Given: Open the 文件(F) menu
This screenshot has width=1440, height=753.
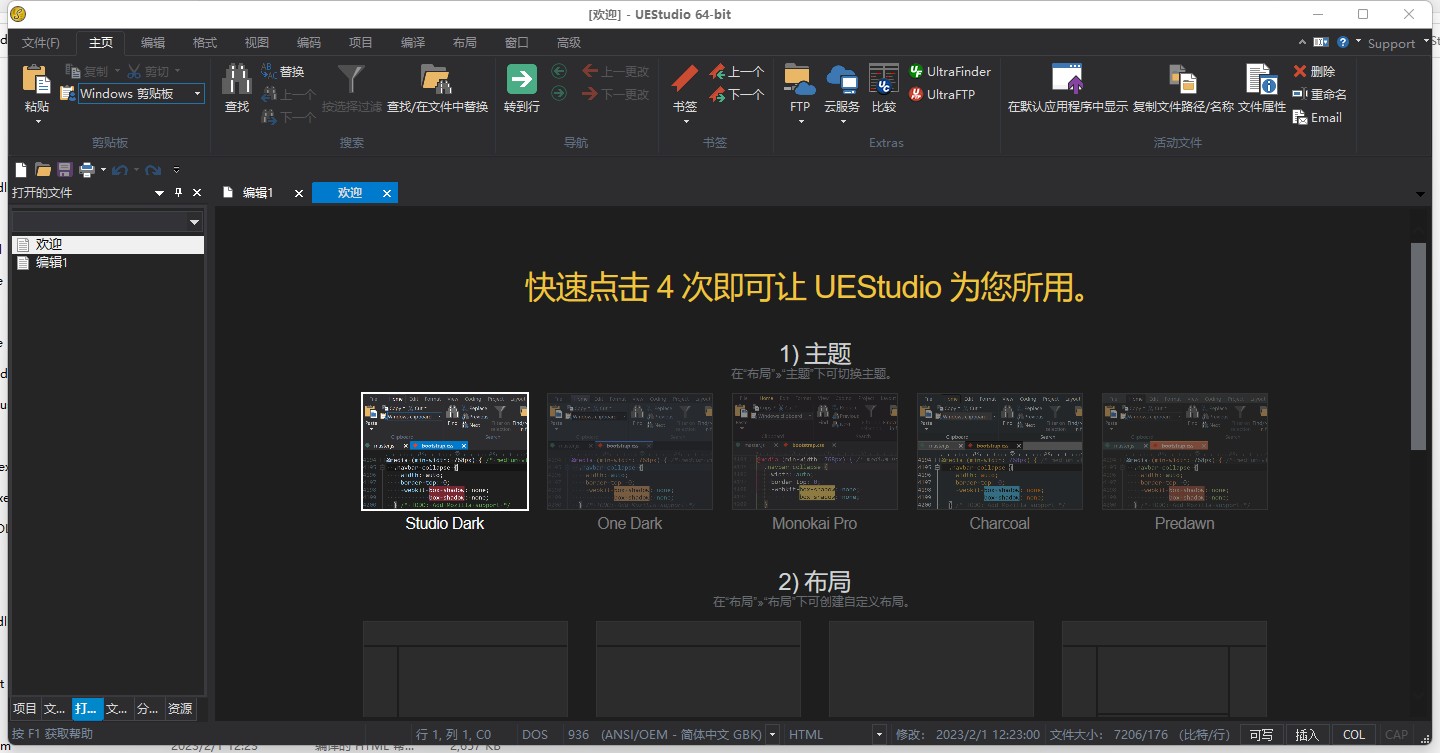Looking at the screenshot, I should 41,42.
